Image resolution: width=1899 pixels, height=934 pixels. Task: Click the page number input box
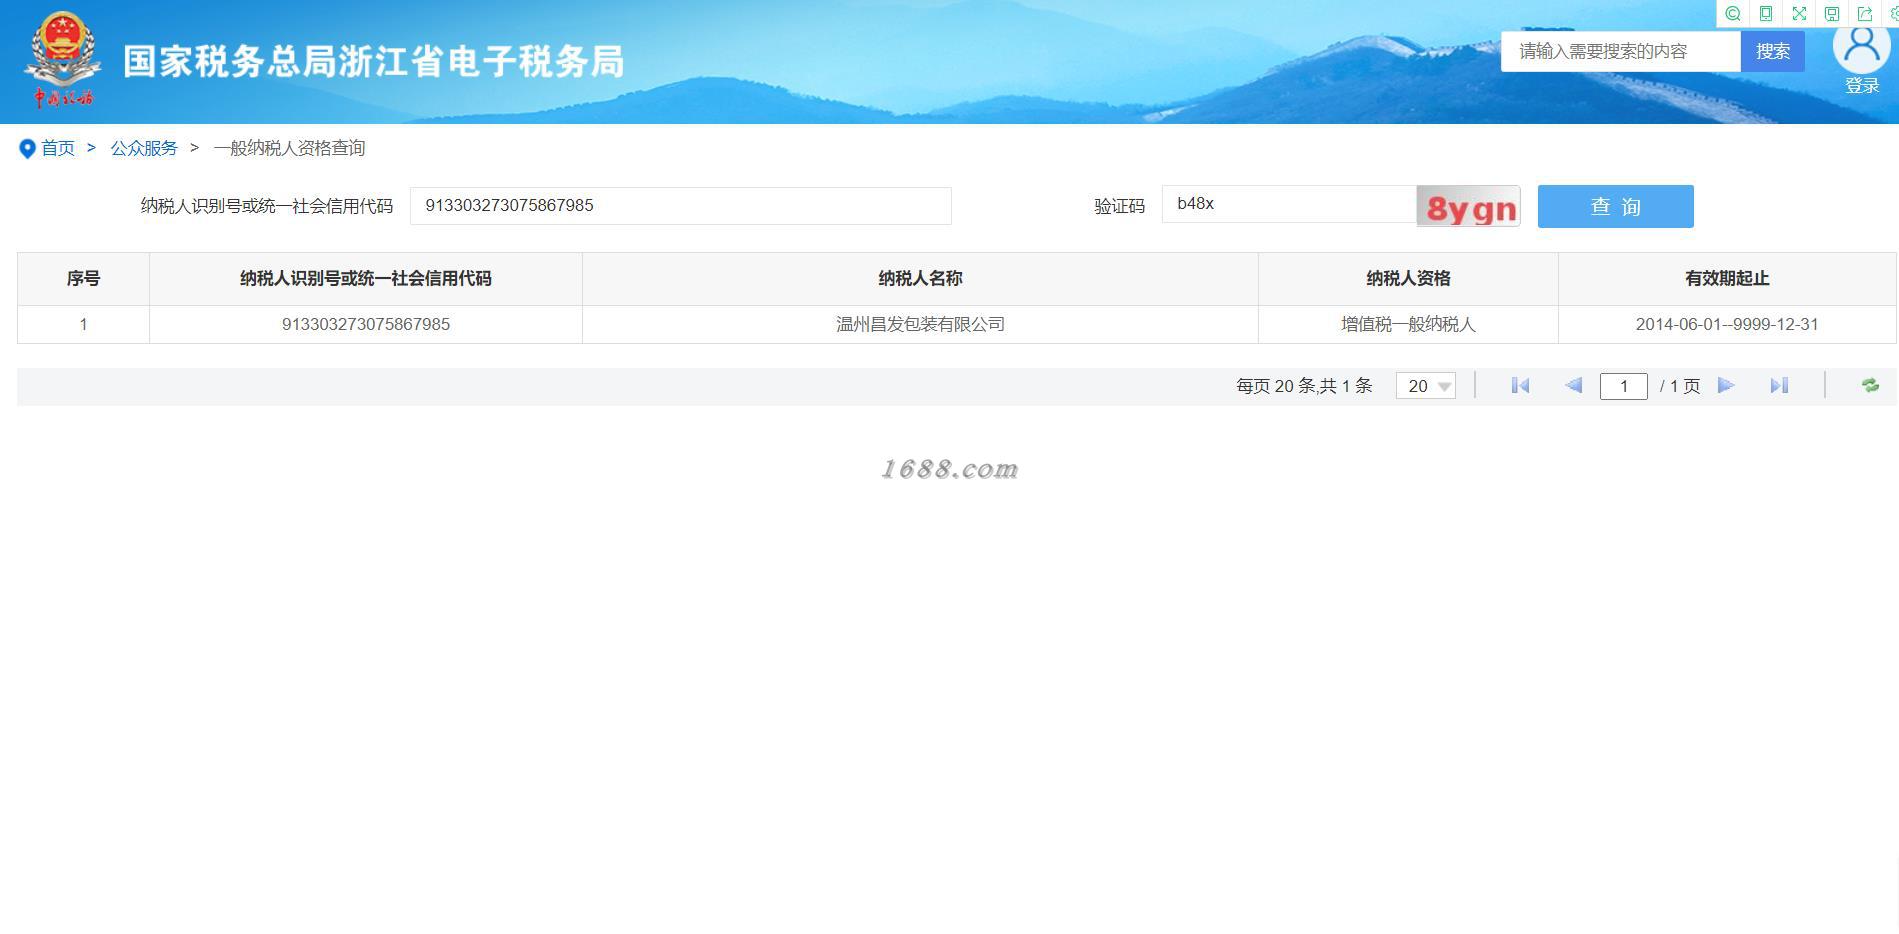1623,386
